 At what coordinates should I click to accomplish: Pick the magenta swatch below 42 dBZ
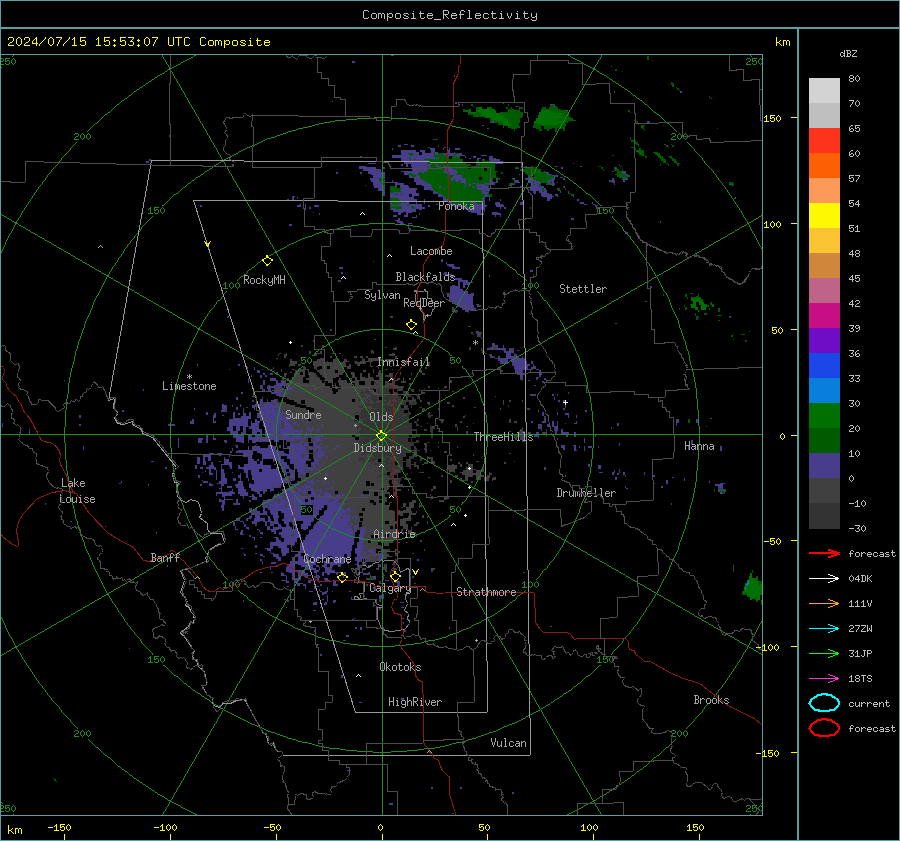pyautogui.click(x=824, y=316)
